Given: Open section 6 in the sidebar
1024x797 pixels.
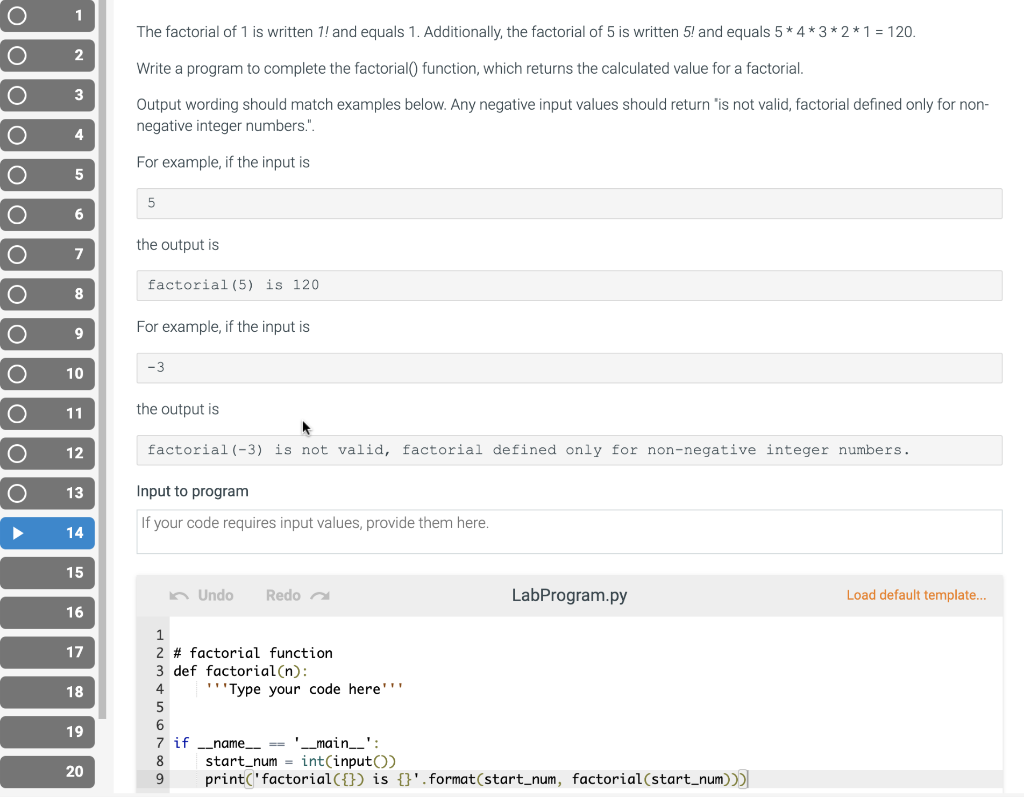Looking at the screenshot, I should click(x=47, y=215).
